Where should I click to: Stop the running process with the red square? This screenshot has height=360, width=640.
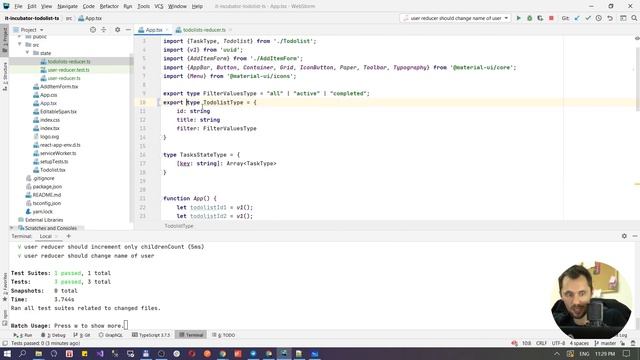(x=551, y=18)
